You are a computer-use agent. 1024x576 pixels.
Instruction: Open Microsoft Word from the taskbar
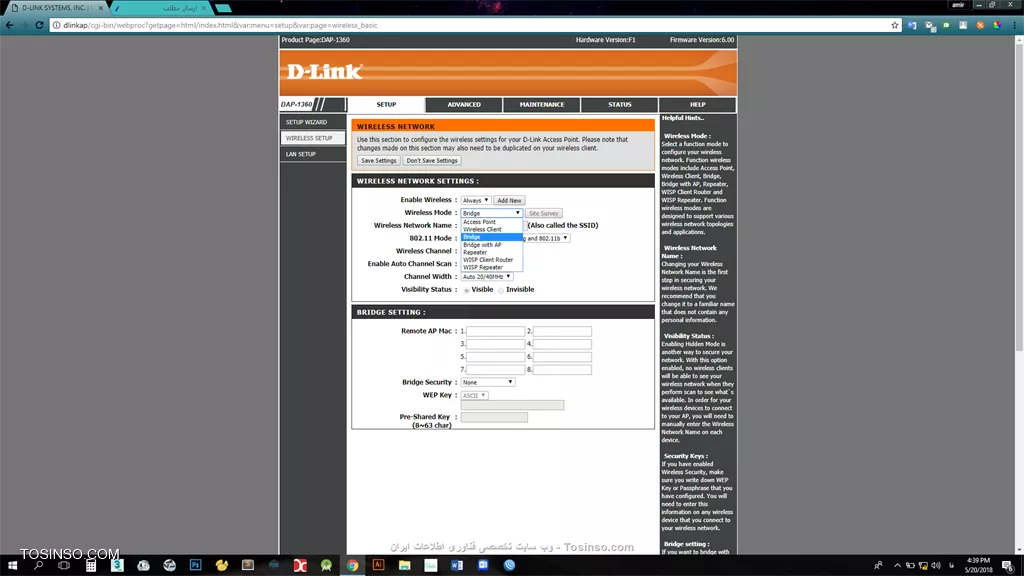[x=456, y=565]
